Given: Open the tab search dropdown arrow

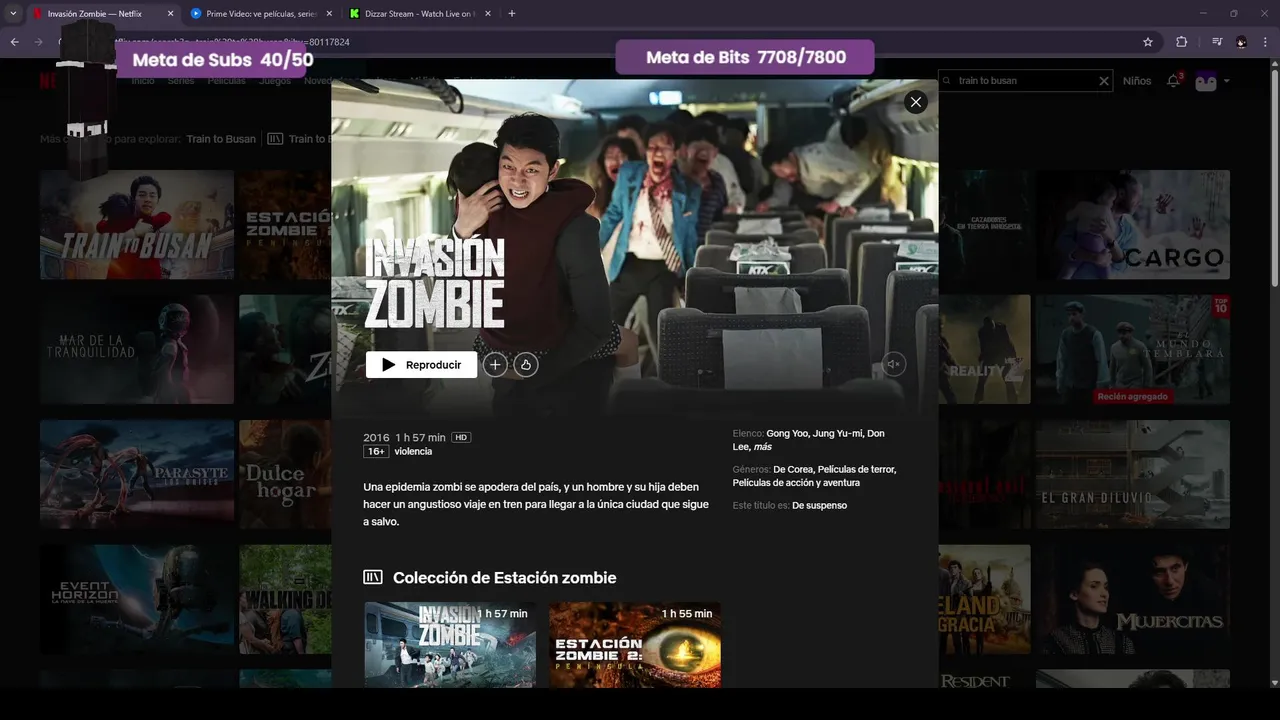Looking at the screenshot, I should (x=13, y=14).
